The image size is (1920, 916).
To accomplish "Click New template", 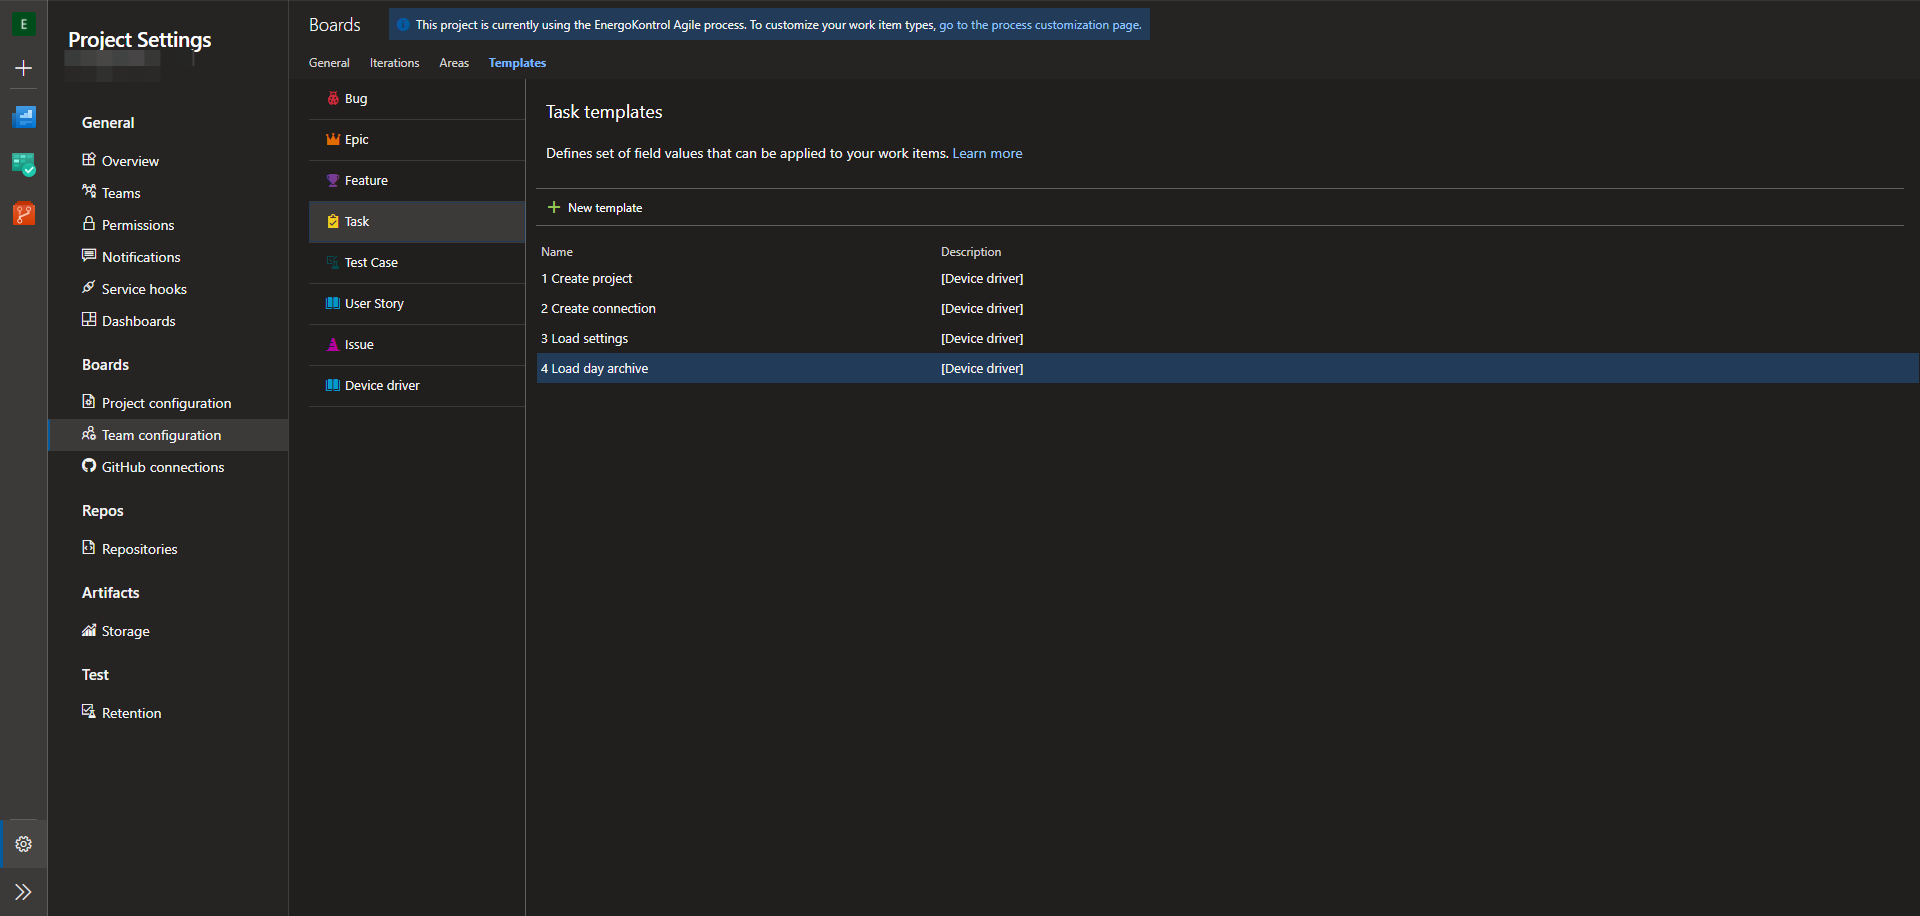I will (595, 207).
